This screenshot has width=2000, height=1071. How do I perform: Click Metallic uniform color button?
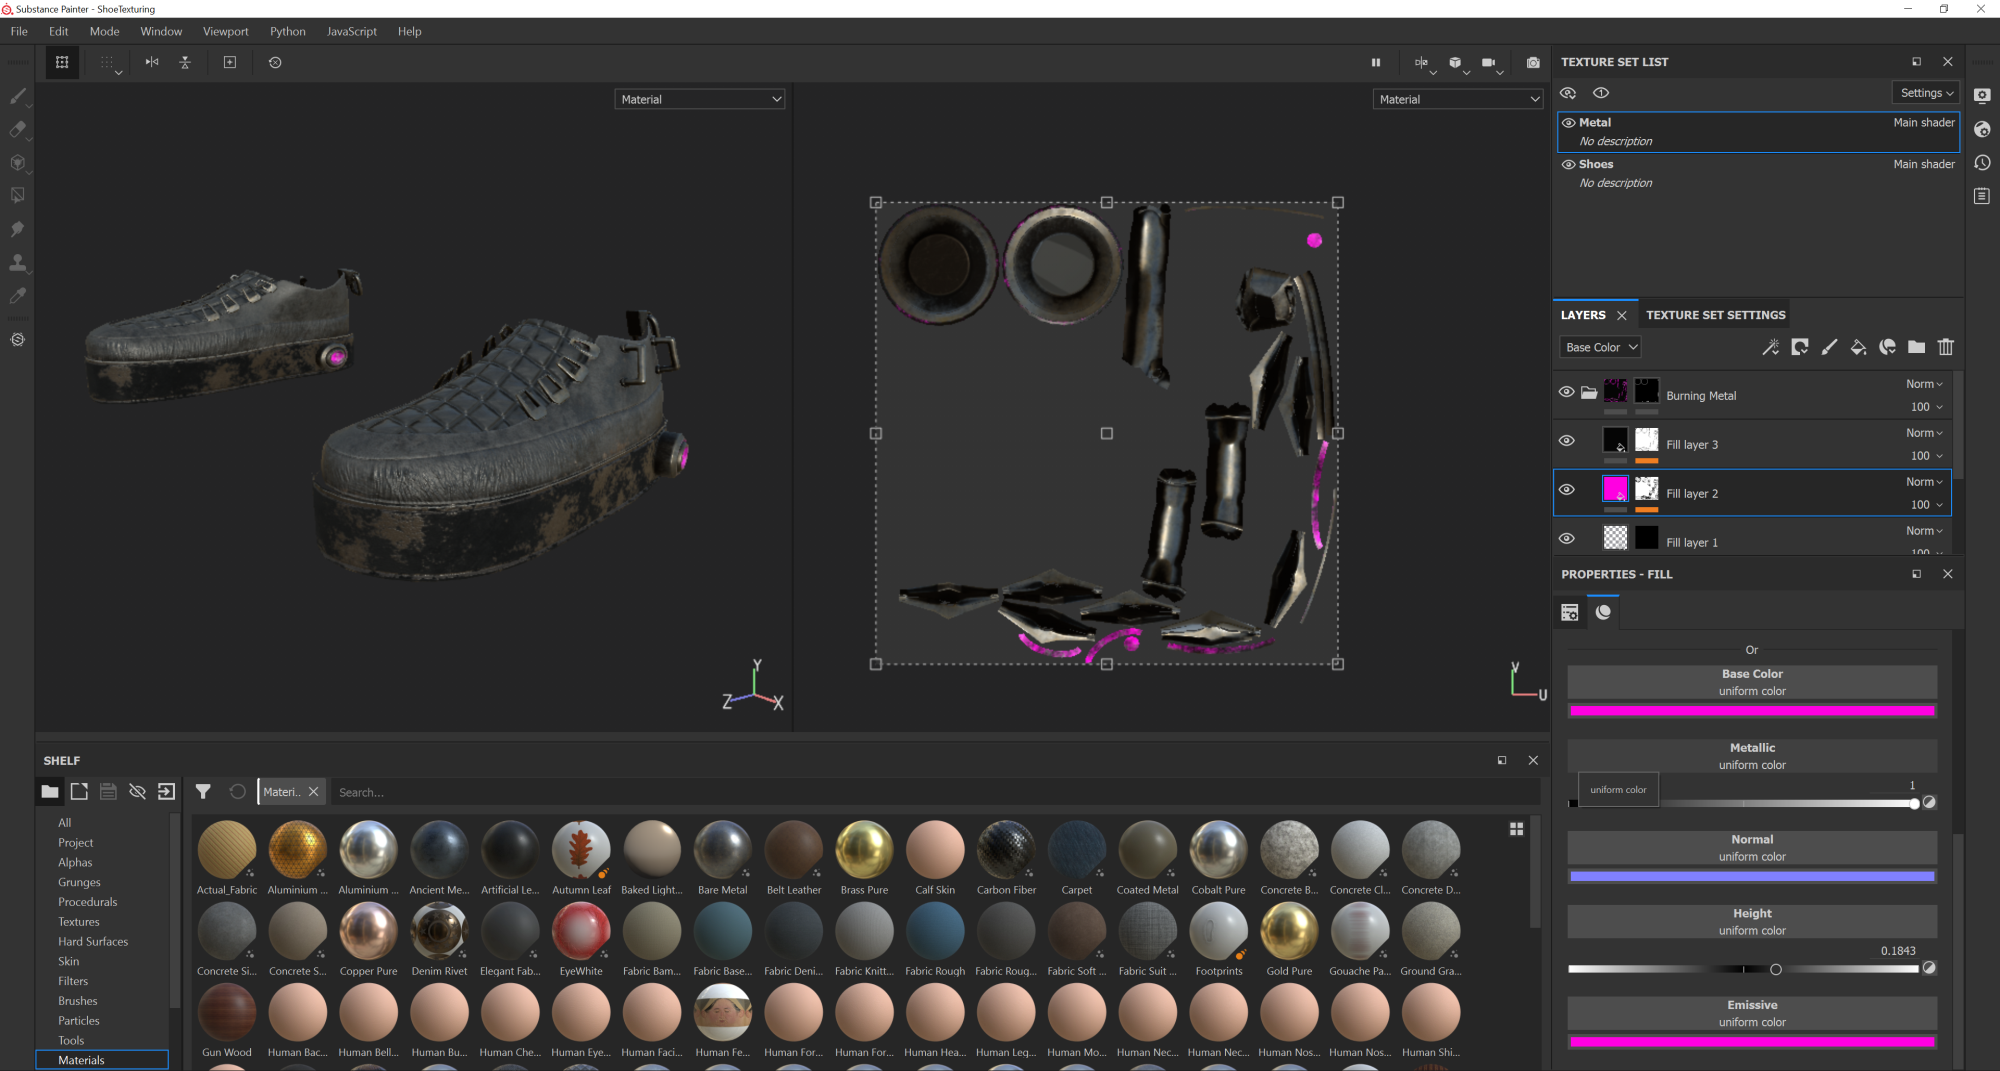[1752, 756]
